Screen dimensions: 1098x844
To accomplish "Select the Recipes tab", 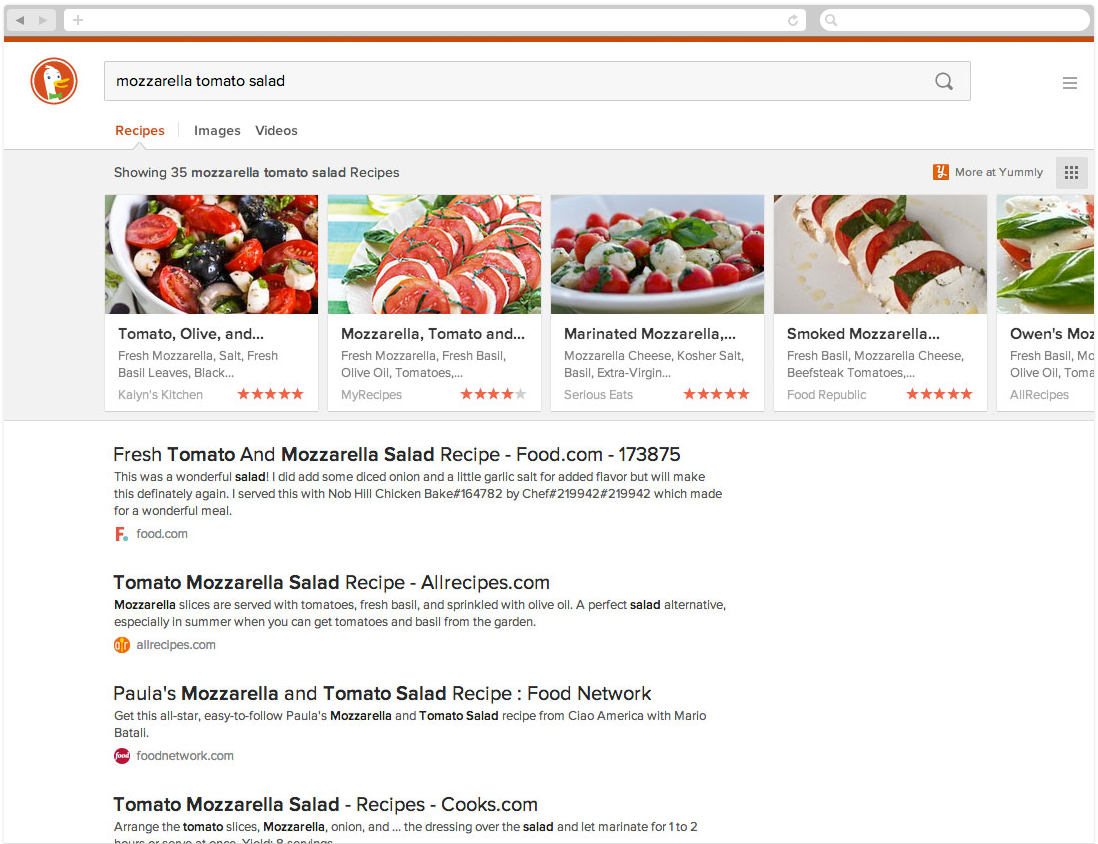I will (x=140, y=130).
